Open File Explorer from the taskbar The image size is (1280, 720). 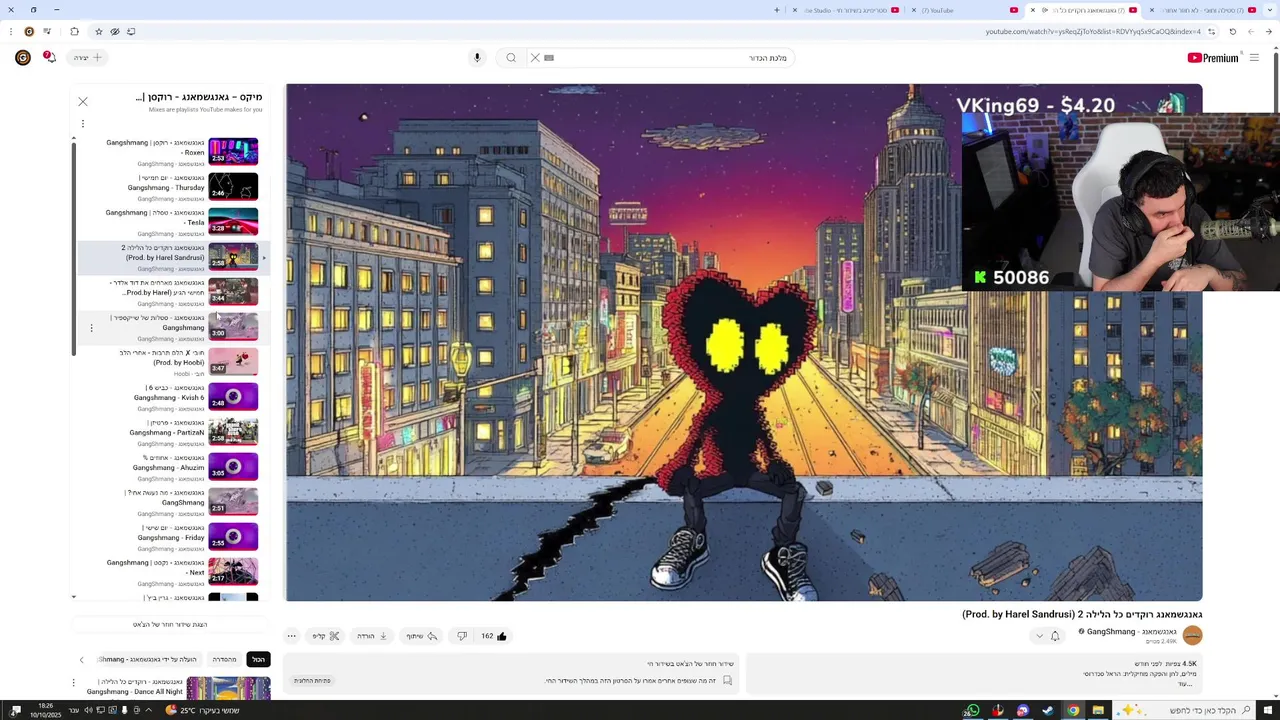point(1098,711)
